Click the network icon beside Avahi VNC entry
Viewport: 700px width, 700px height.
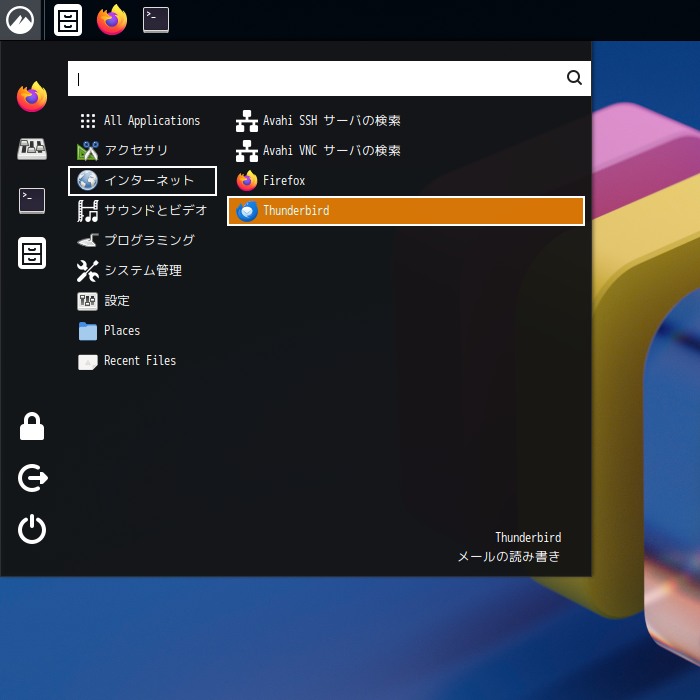click(x=247, y=151)
